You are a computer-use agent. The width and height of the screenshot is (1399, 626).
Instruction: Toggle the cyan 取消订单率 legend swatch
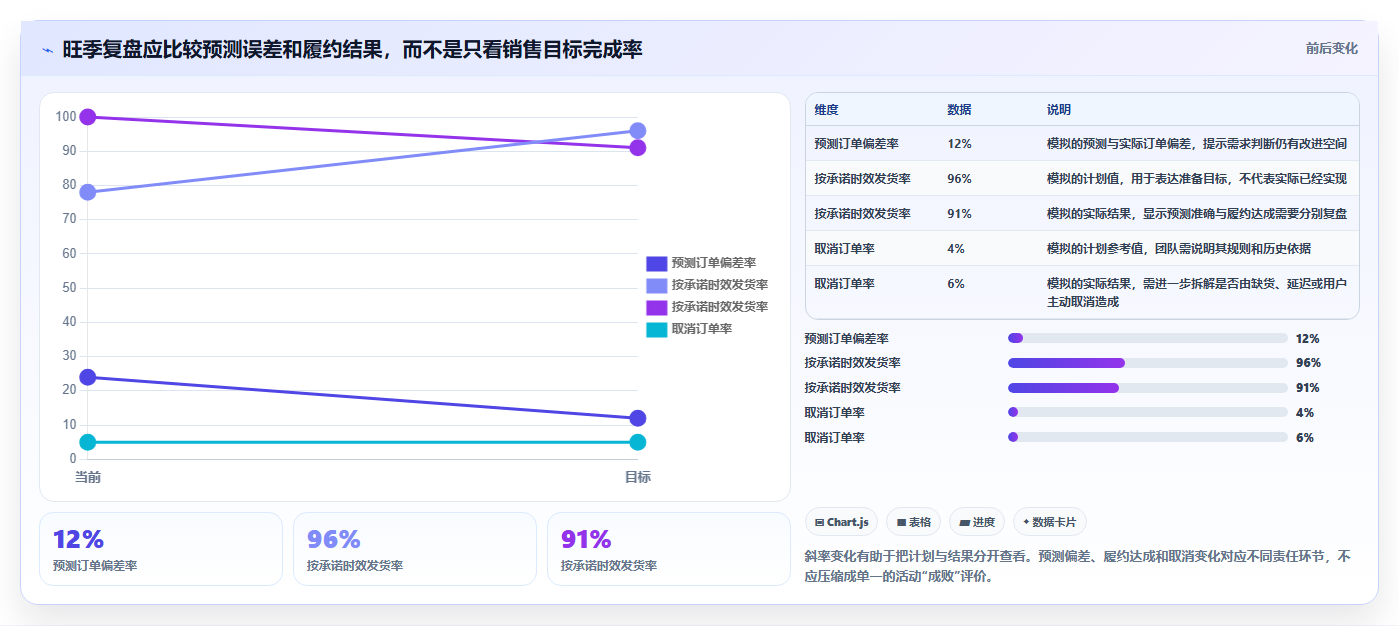(656, 329)
